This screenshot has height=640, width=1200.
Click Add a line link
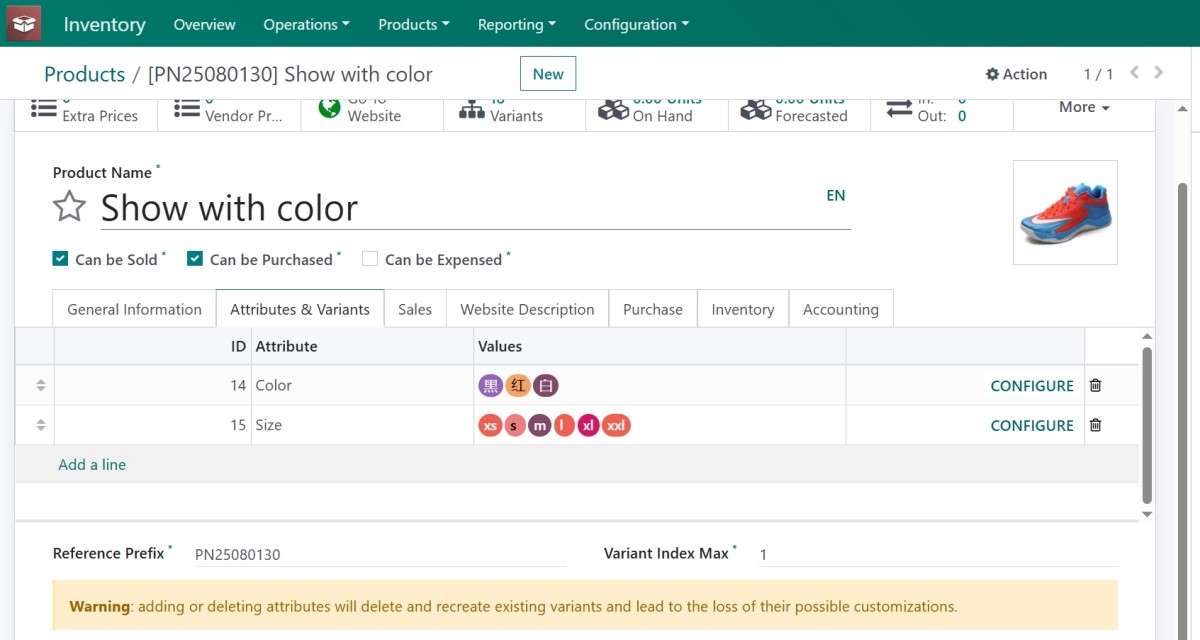pos(92,464)
